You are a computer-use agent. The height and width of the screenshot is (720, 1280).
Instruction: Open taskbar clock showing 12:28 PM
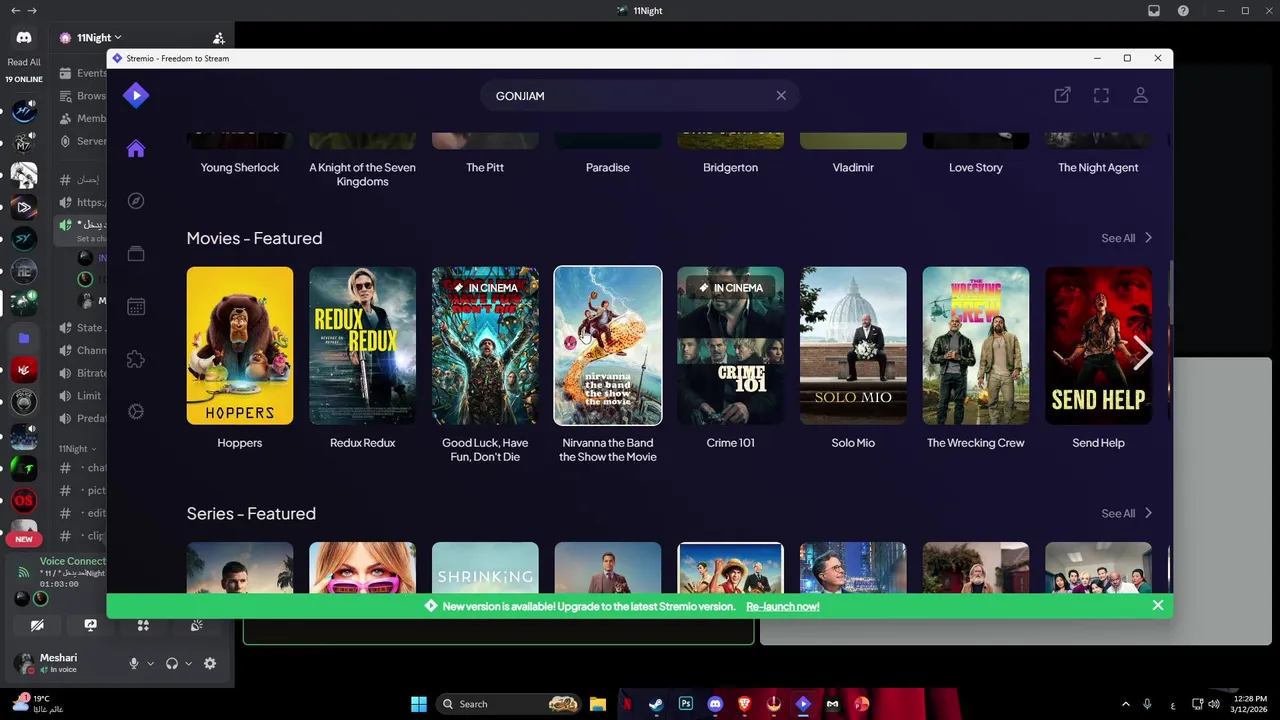click(x=1250, y=704)
